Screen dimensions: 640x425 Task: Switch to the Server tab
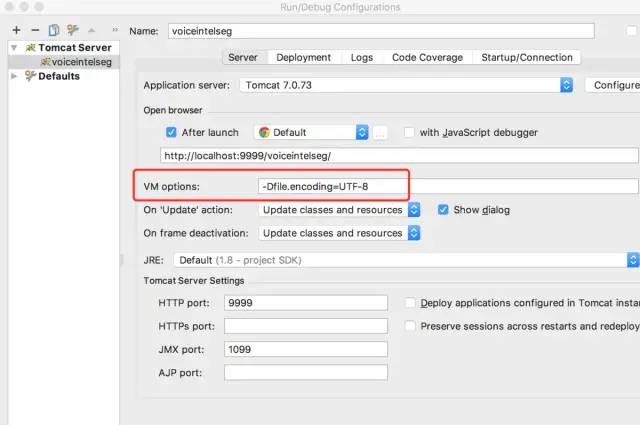pyautogui.click(x=243, y=58)
